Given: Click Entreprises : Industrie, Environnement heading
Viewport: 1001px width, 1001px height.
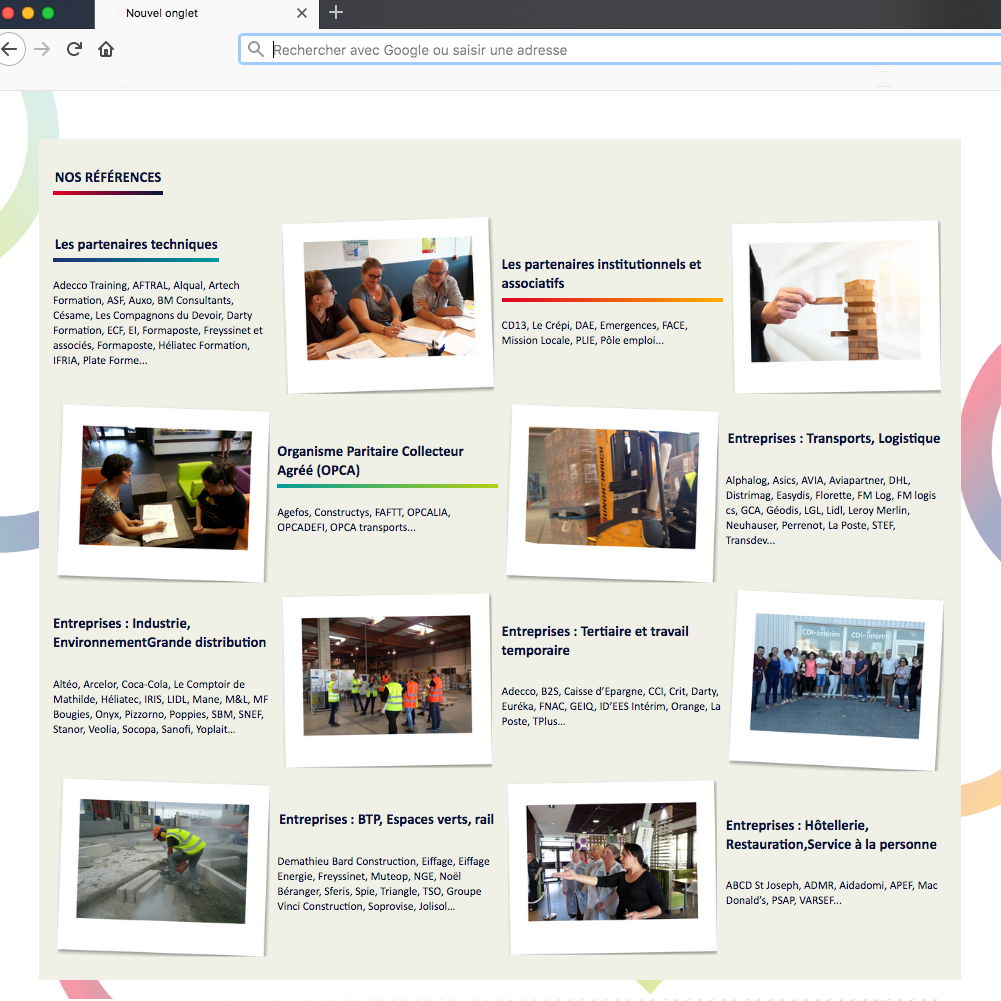Looking at the screenshot, I should [x=160, y=633].
